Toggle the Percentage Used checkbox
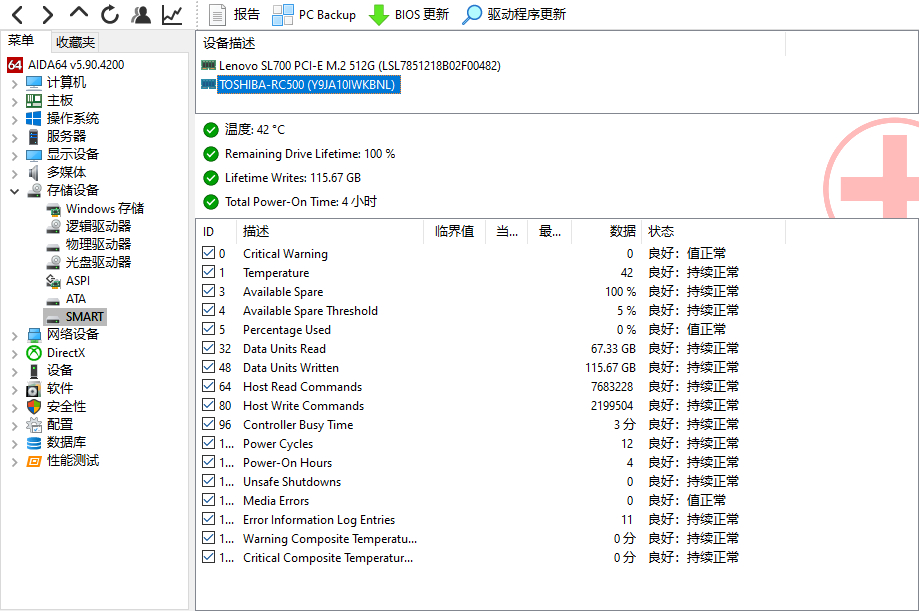Image resolution: width=919 pixels, height=611 pixels. pos(208,328)
